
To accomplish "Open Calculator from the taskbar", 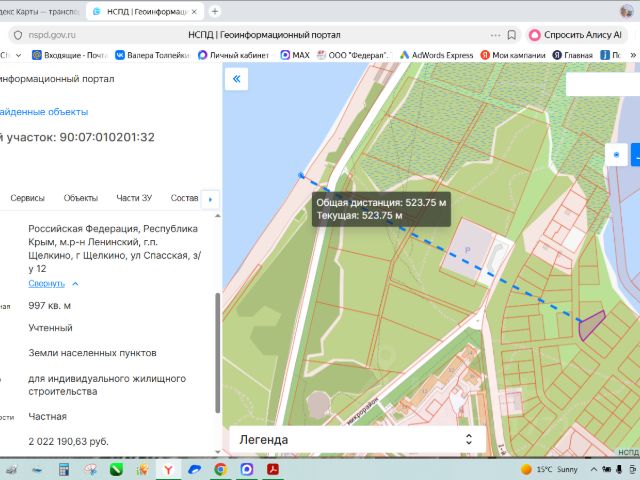I will (x=64, y=469).
